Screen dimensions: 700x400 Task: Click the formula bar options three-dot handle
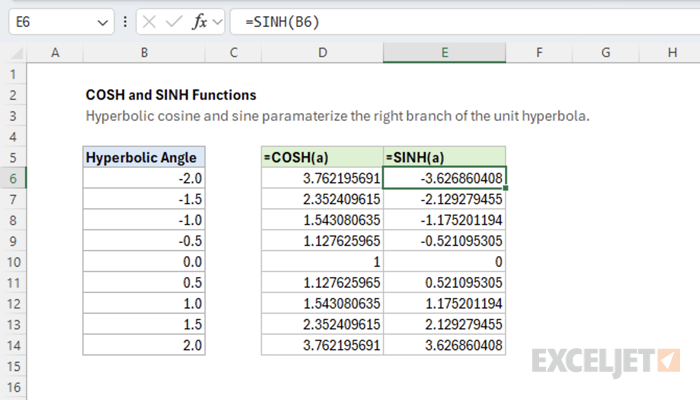(125, 21)
